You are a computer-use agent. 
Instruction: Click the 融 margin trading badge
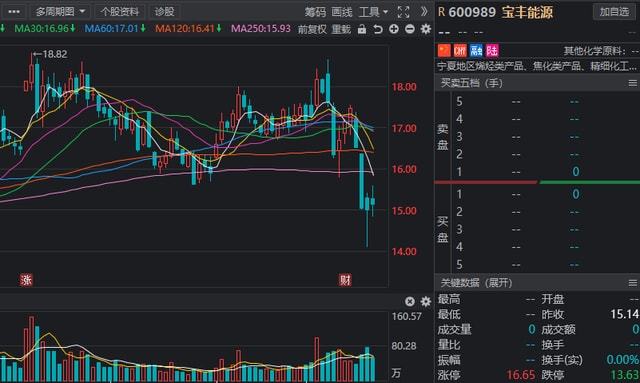476,51
